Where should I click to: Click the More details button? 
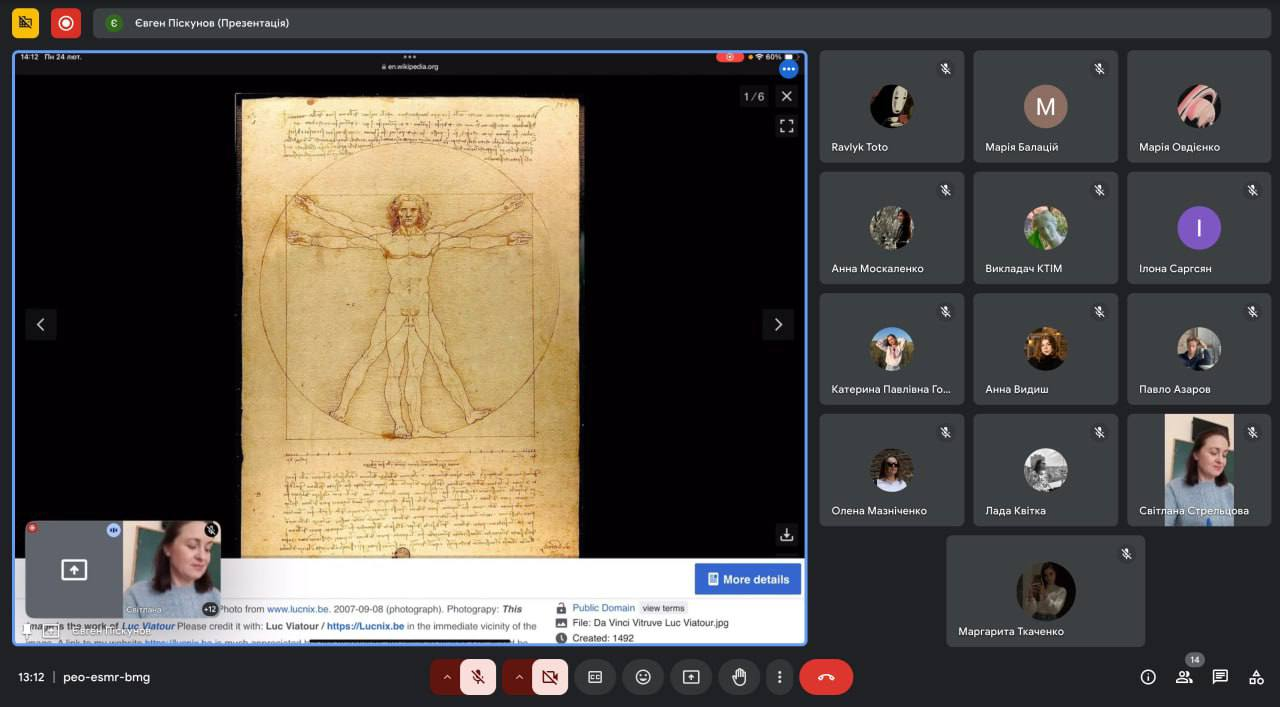[x=748, y=579]
